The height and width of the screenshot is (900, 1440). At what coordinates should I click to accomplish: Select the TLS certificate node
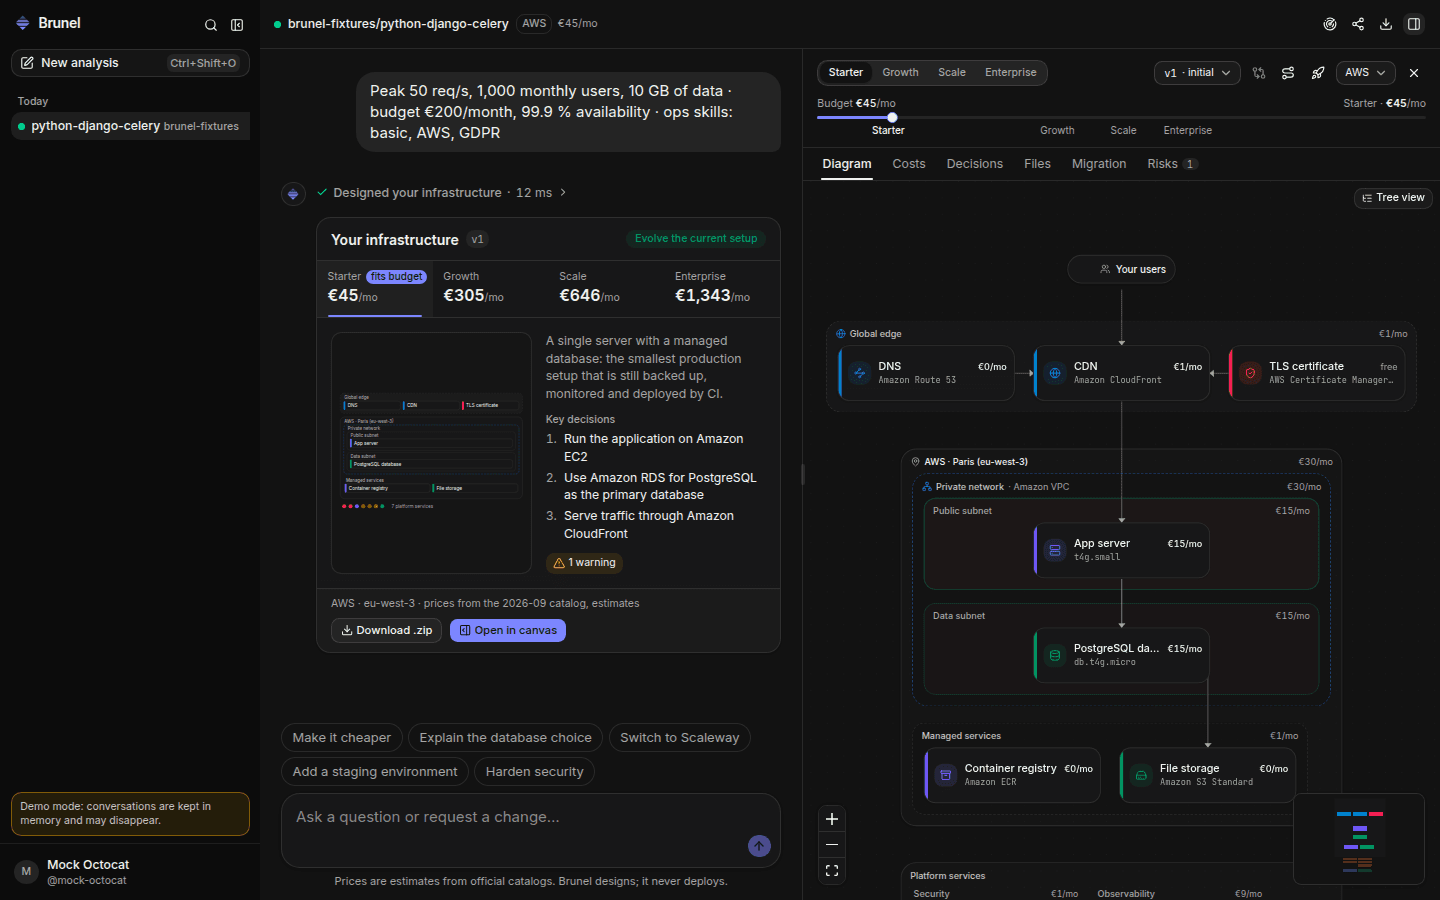tap(1317, 373)
